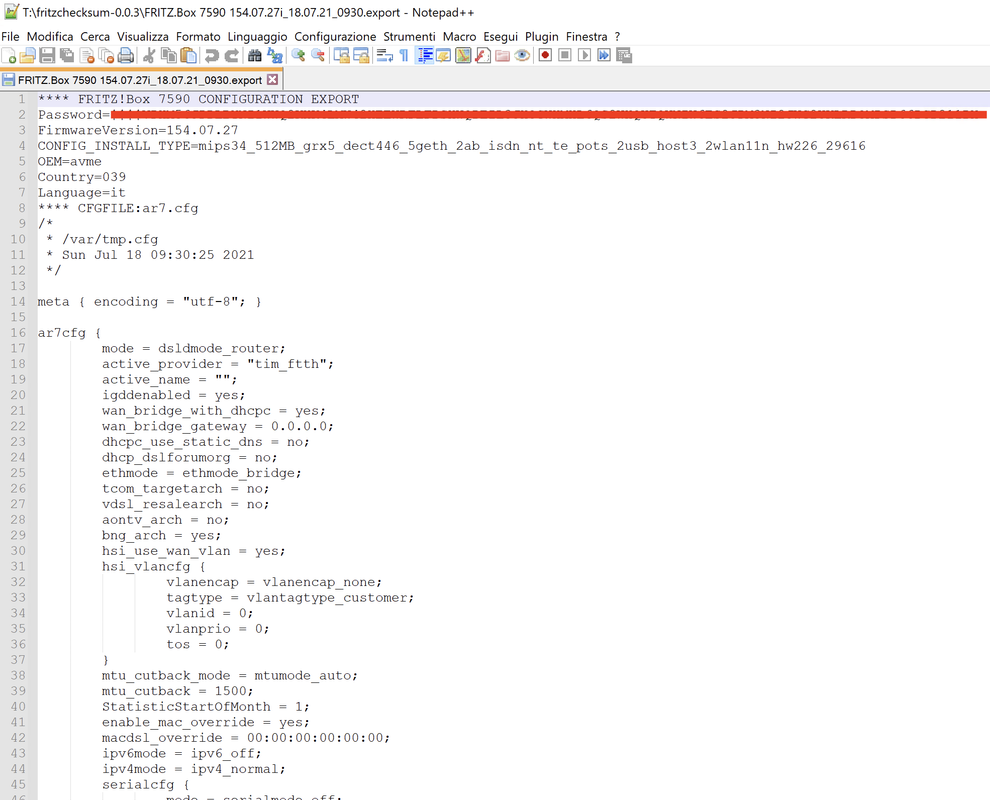Copy selection using toolbar Copy icon
The image size is (990, 800).
[169, 56]
